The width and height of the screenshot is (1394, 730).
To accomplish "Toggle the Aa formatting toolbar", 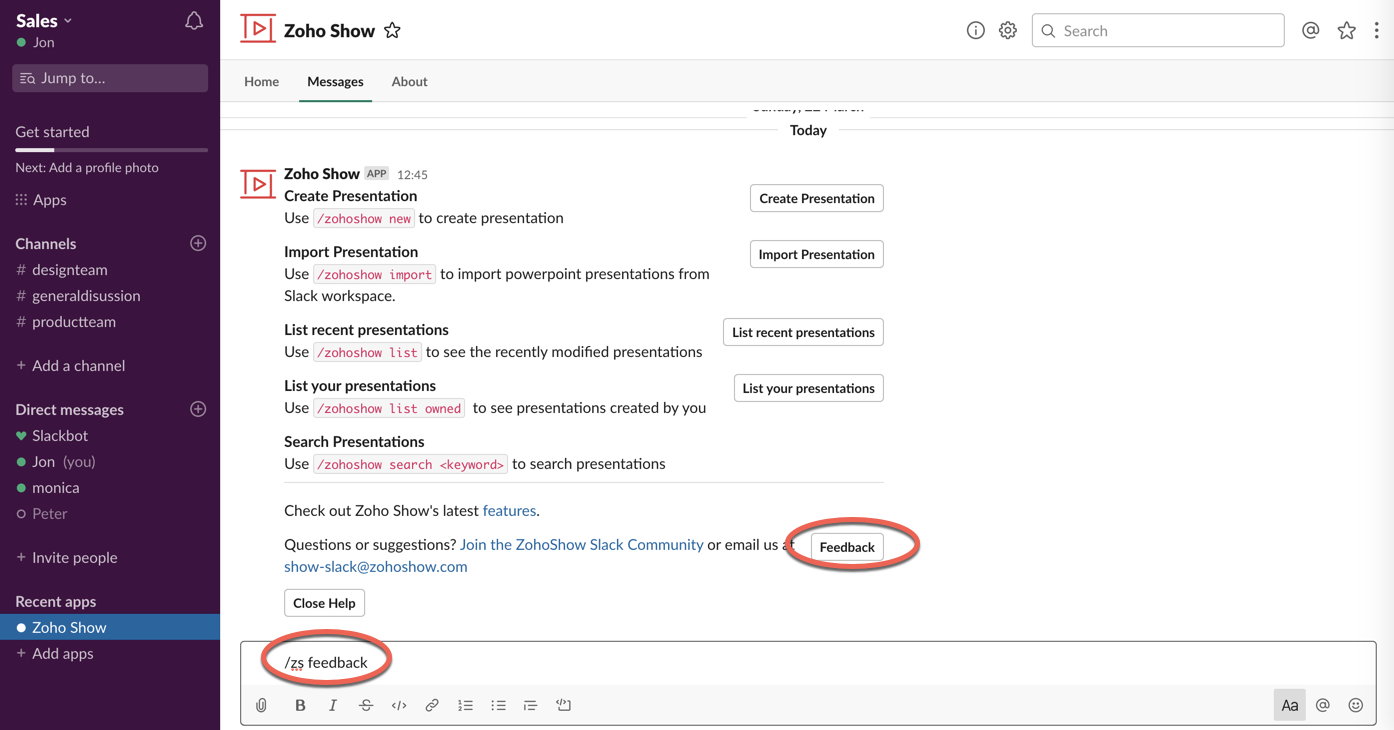I will (x=1289, y=705).
